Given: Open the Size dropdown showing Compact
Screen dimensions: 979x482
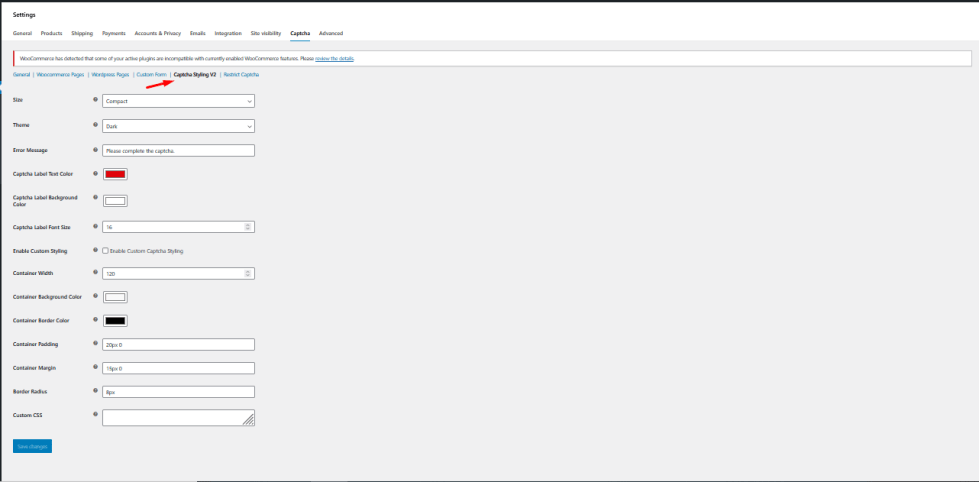Looking at the screenshot, I should (178, 101).
